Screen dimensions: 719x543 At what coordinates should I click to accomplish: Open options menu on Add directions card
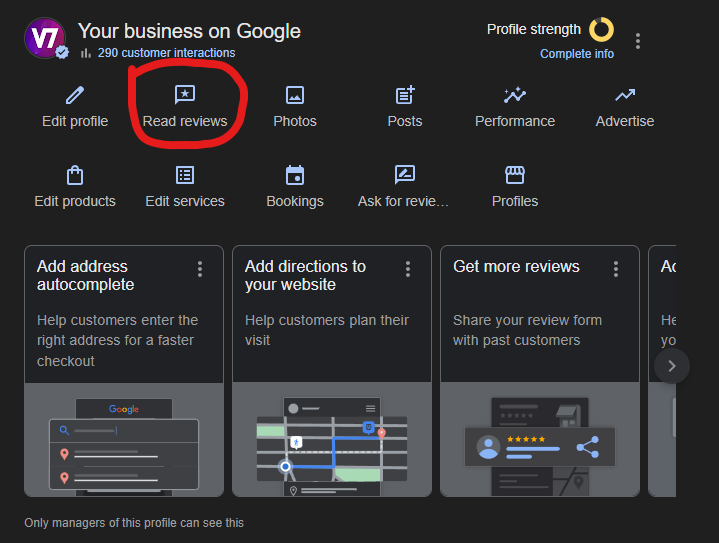408,269
